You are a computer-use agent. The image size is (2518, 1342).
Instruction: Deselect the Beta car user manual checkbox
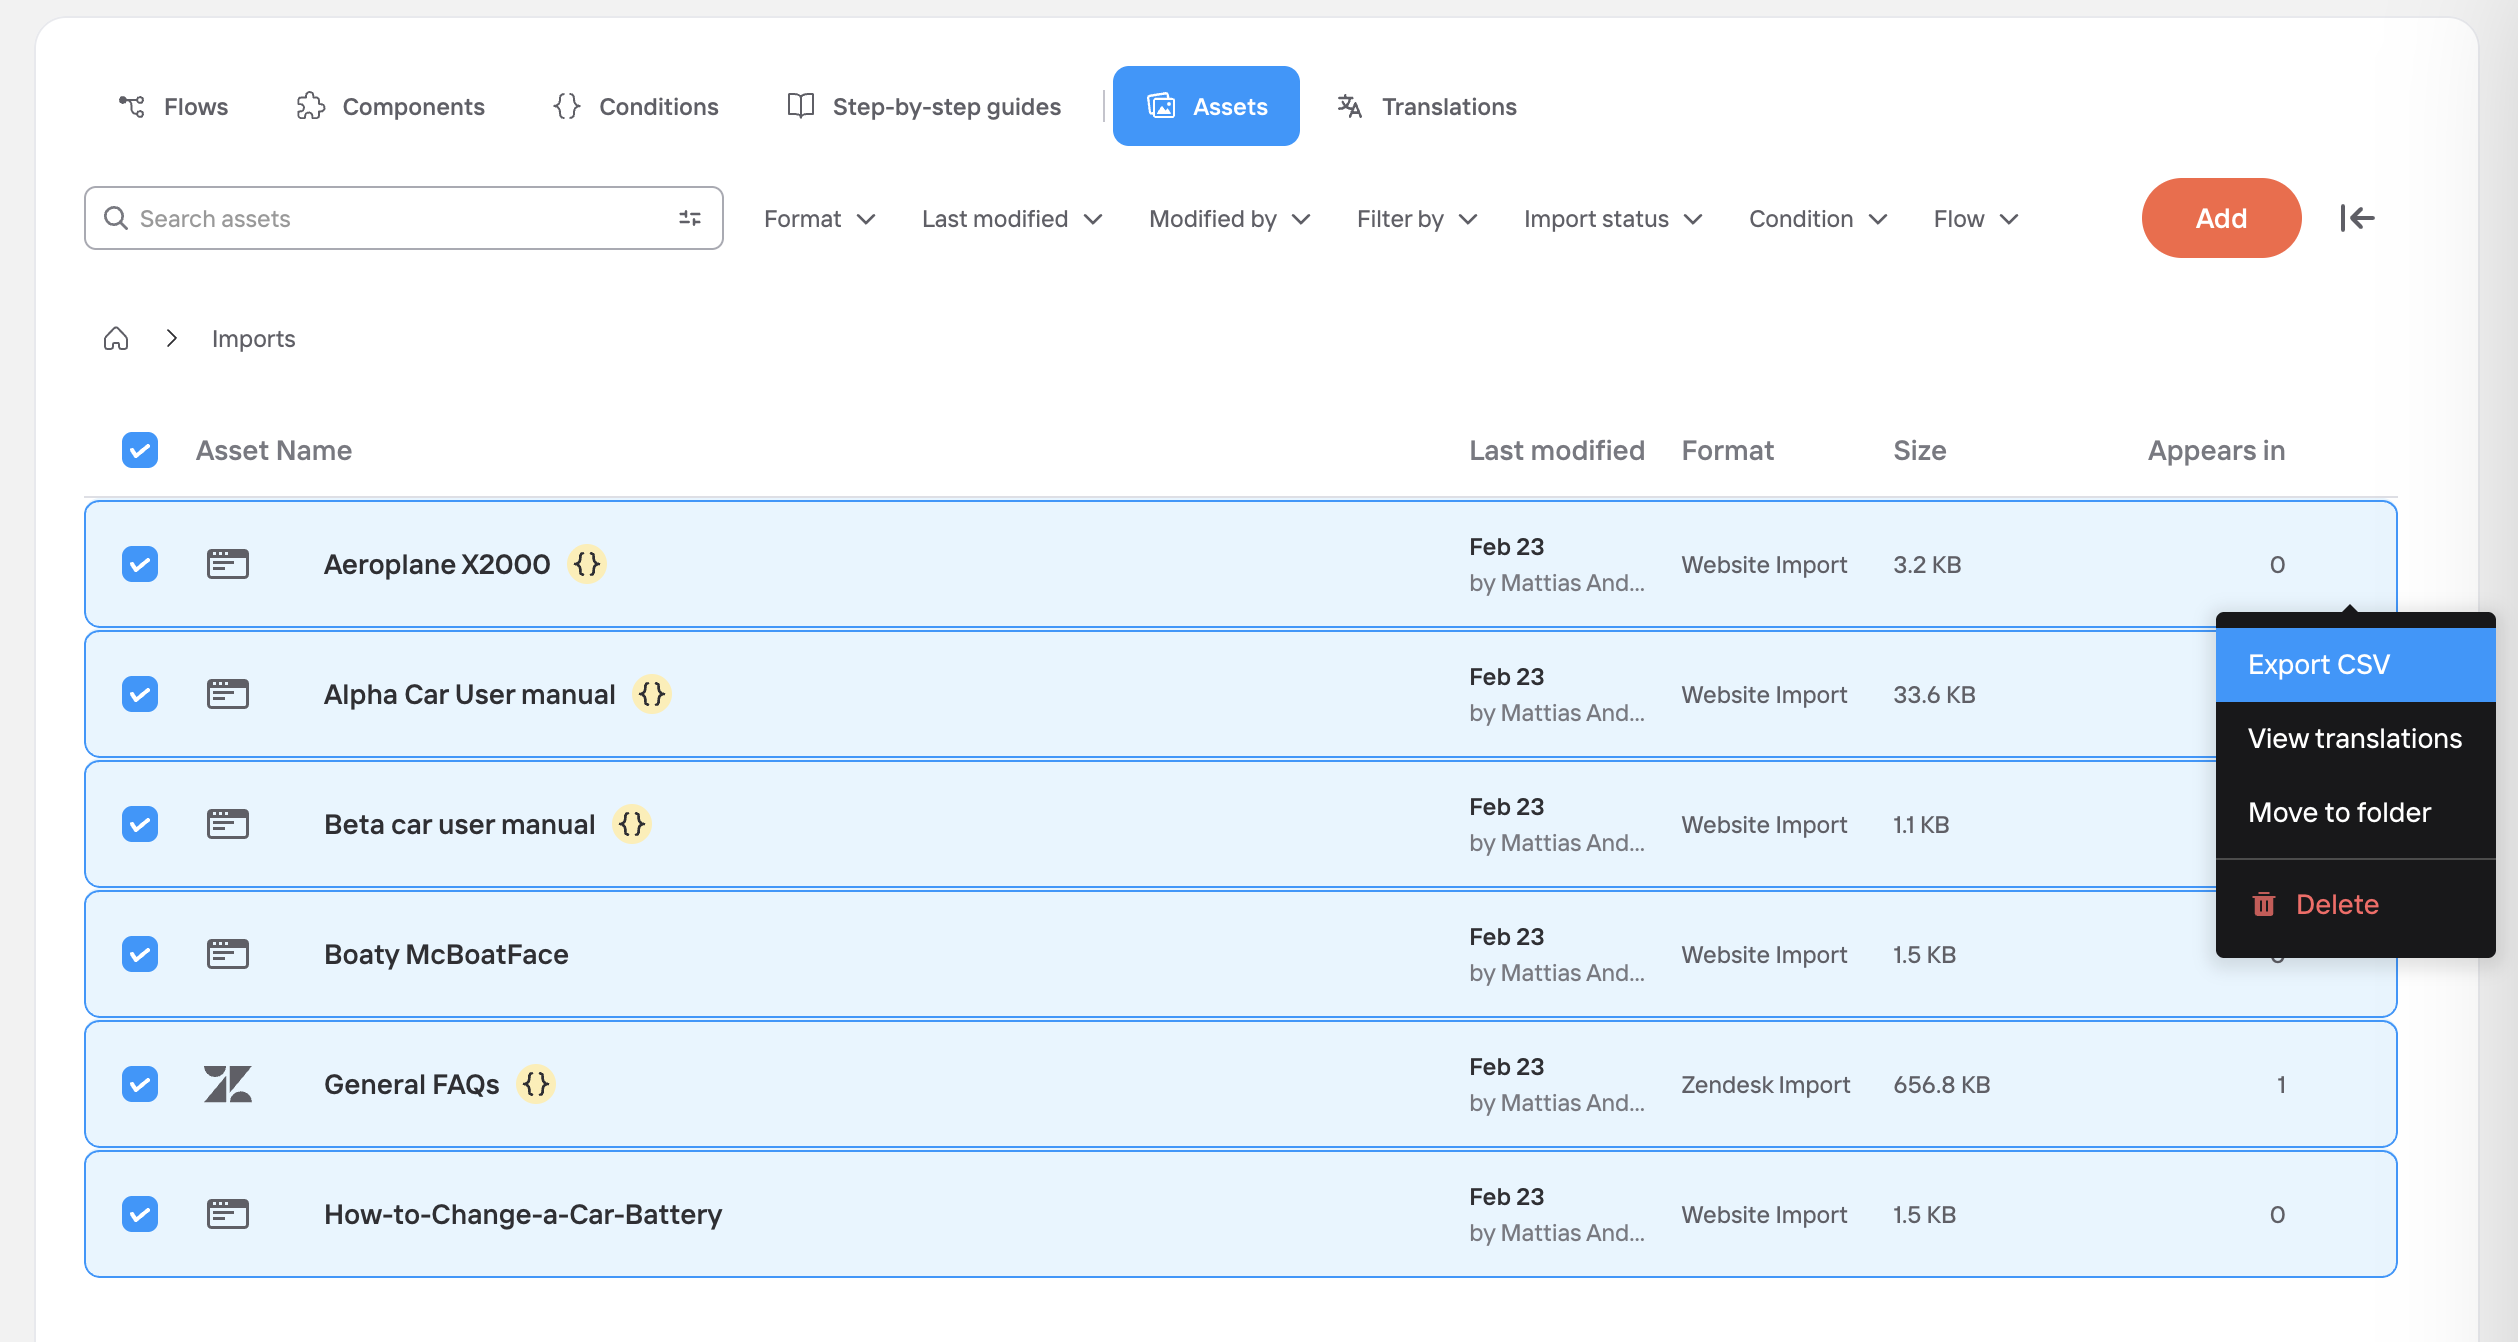[140, 824]
